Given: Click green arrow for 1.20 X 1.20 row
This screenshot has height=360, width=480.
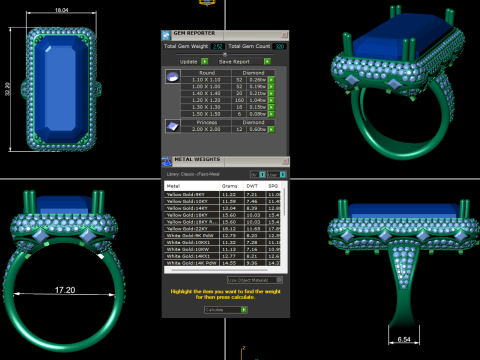Looking at the screenshot, I should (271, 100).
